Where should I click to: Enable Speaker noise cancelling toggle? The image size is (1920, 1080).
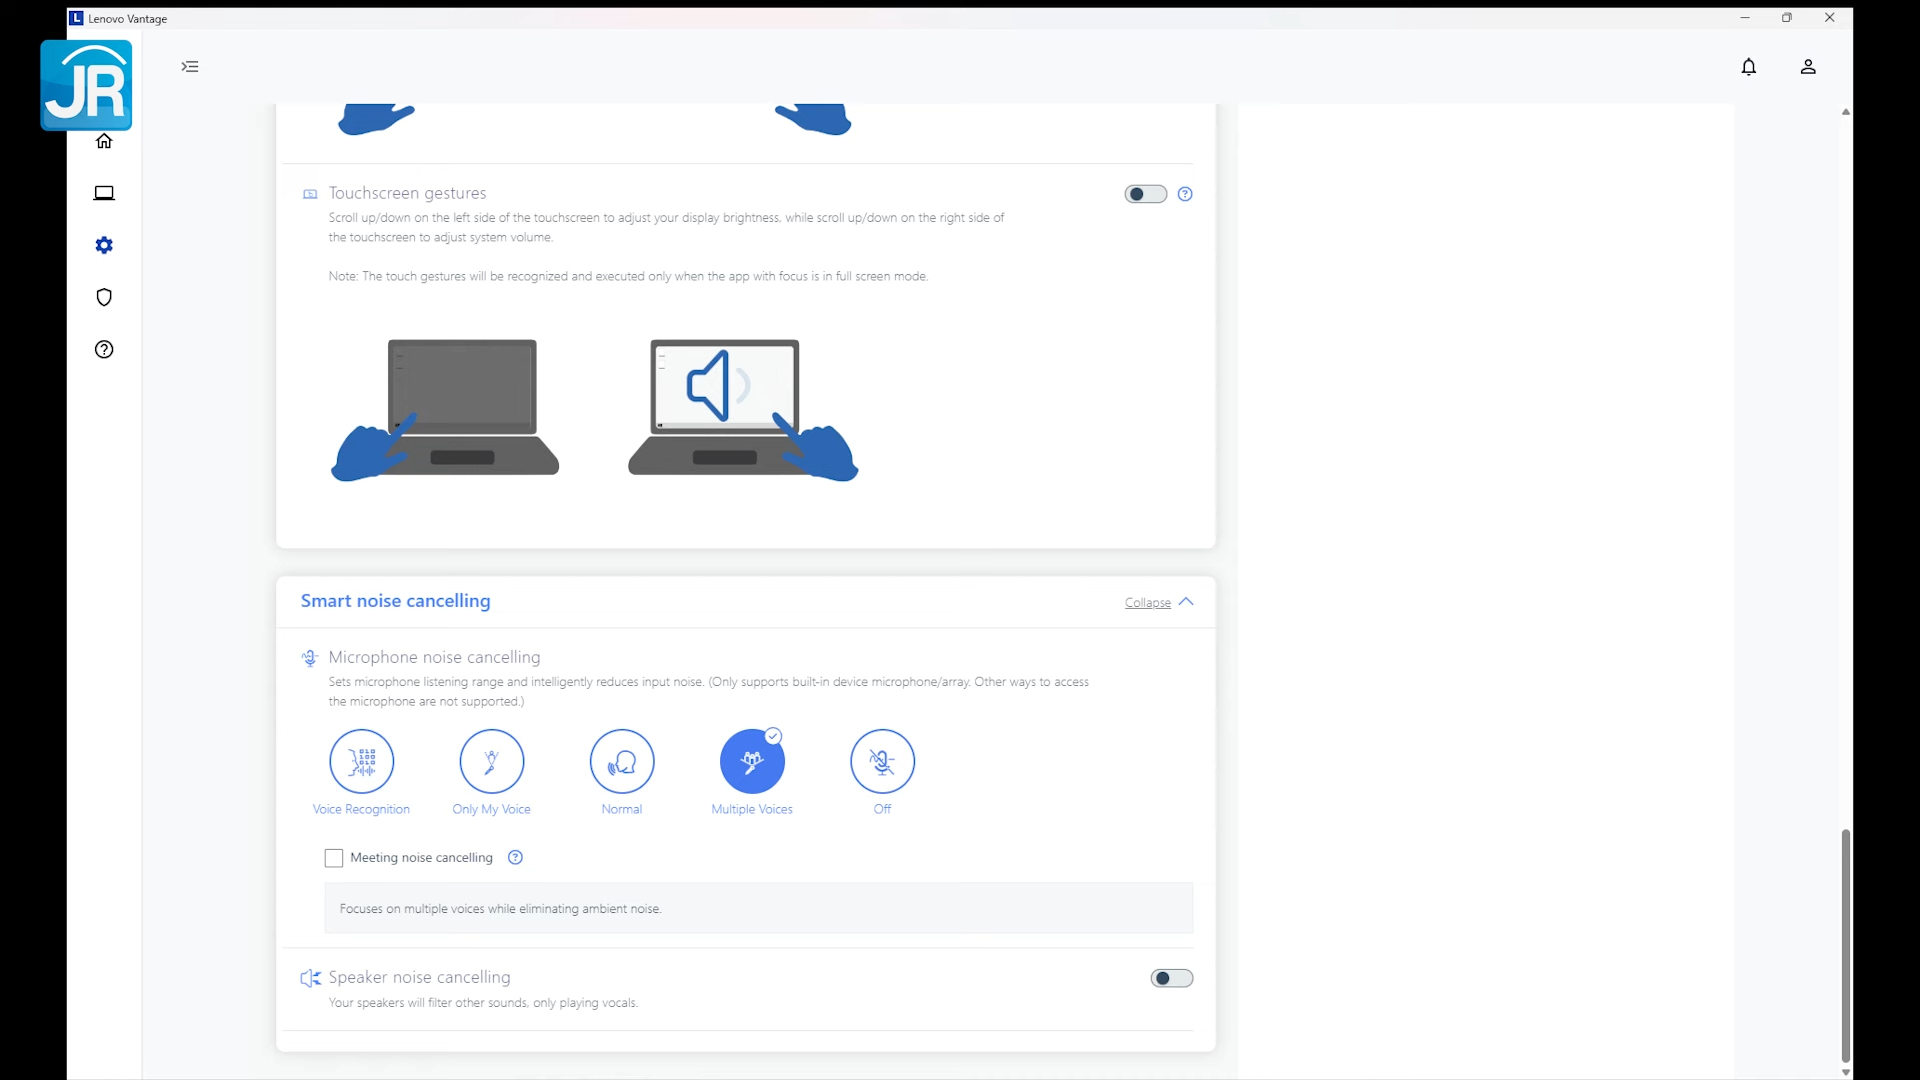click(1171, 978)
